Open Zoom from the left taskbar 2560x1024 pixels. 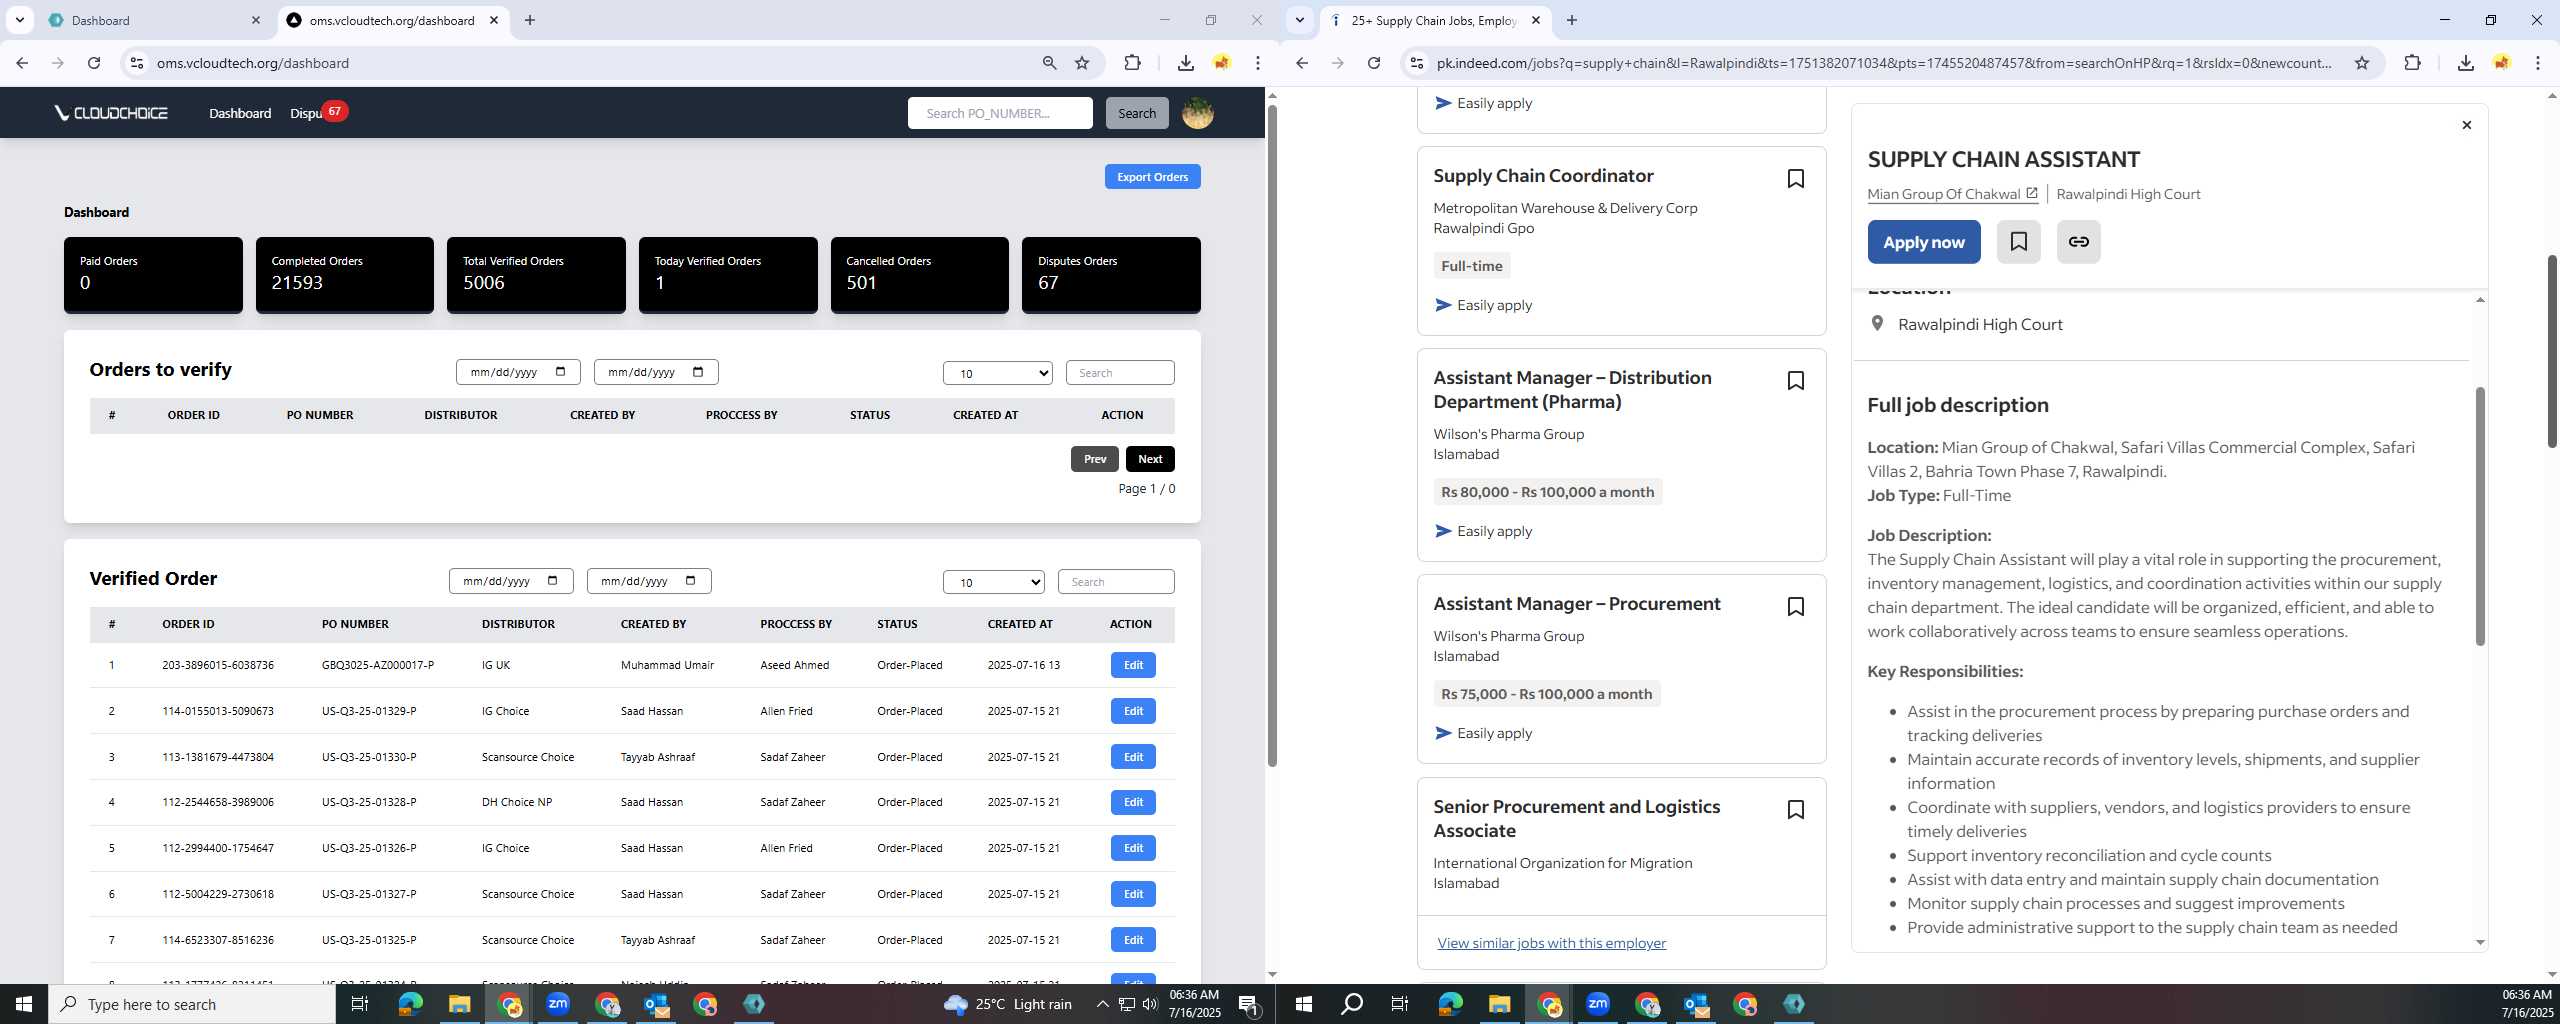(558, 1004)
